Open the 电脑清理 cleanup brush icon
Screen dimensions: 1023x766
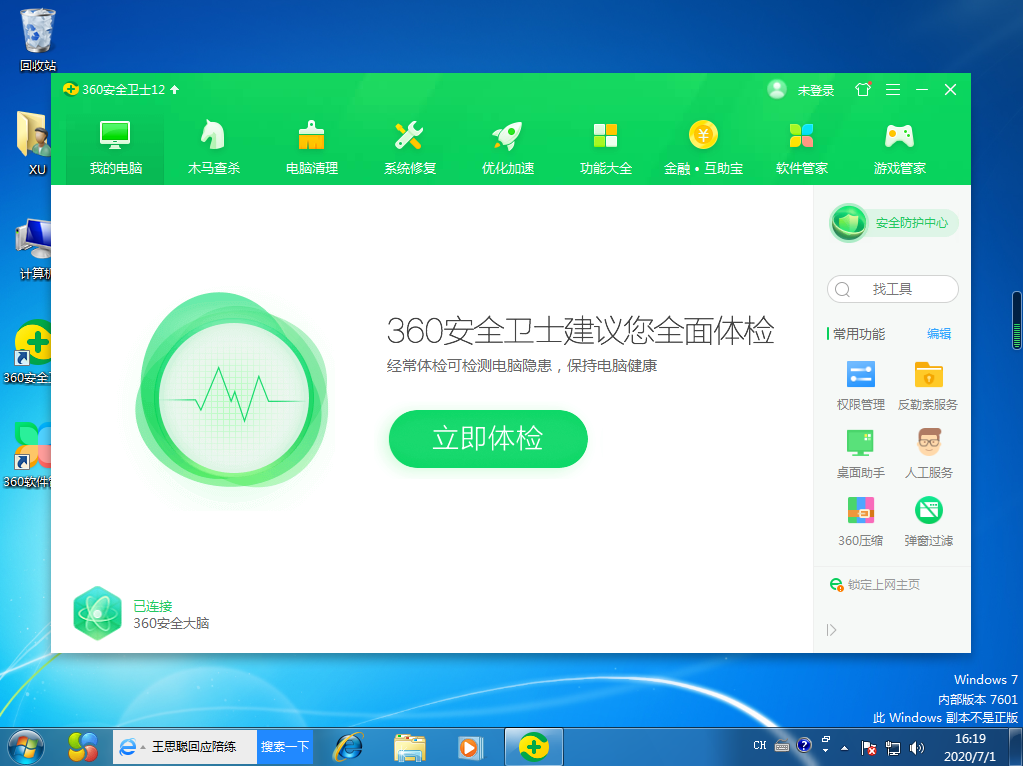point(312,136)
